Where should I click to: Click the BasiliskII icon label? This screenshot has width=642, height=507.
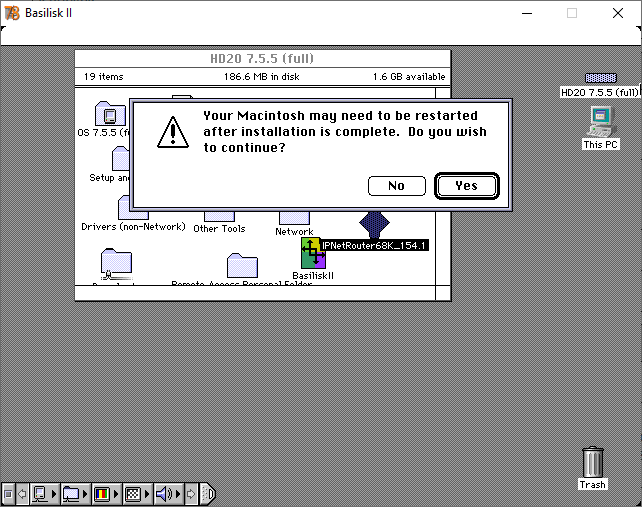click(x=313, y=276)
